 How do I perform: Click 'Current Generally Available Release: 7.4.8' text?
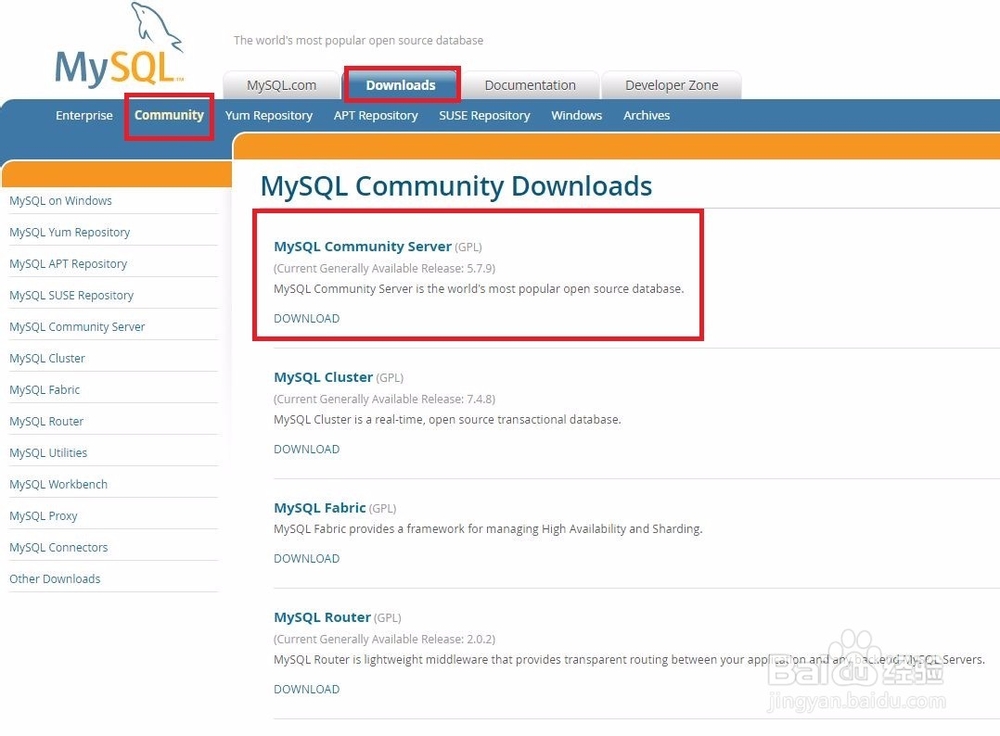coord(385,399)
